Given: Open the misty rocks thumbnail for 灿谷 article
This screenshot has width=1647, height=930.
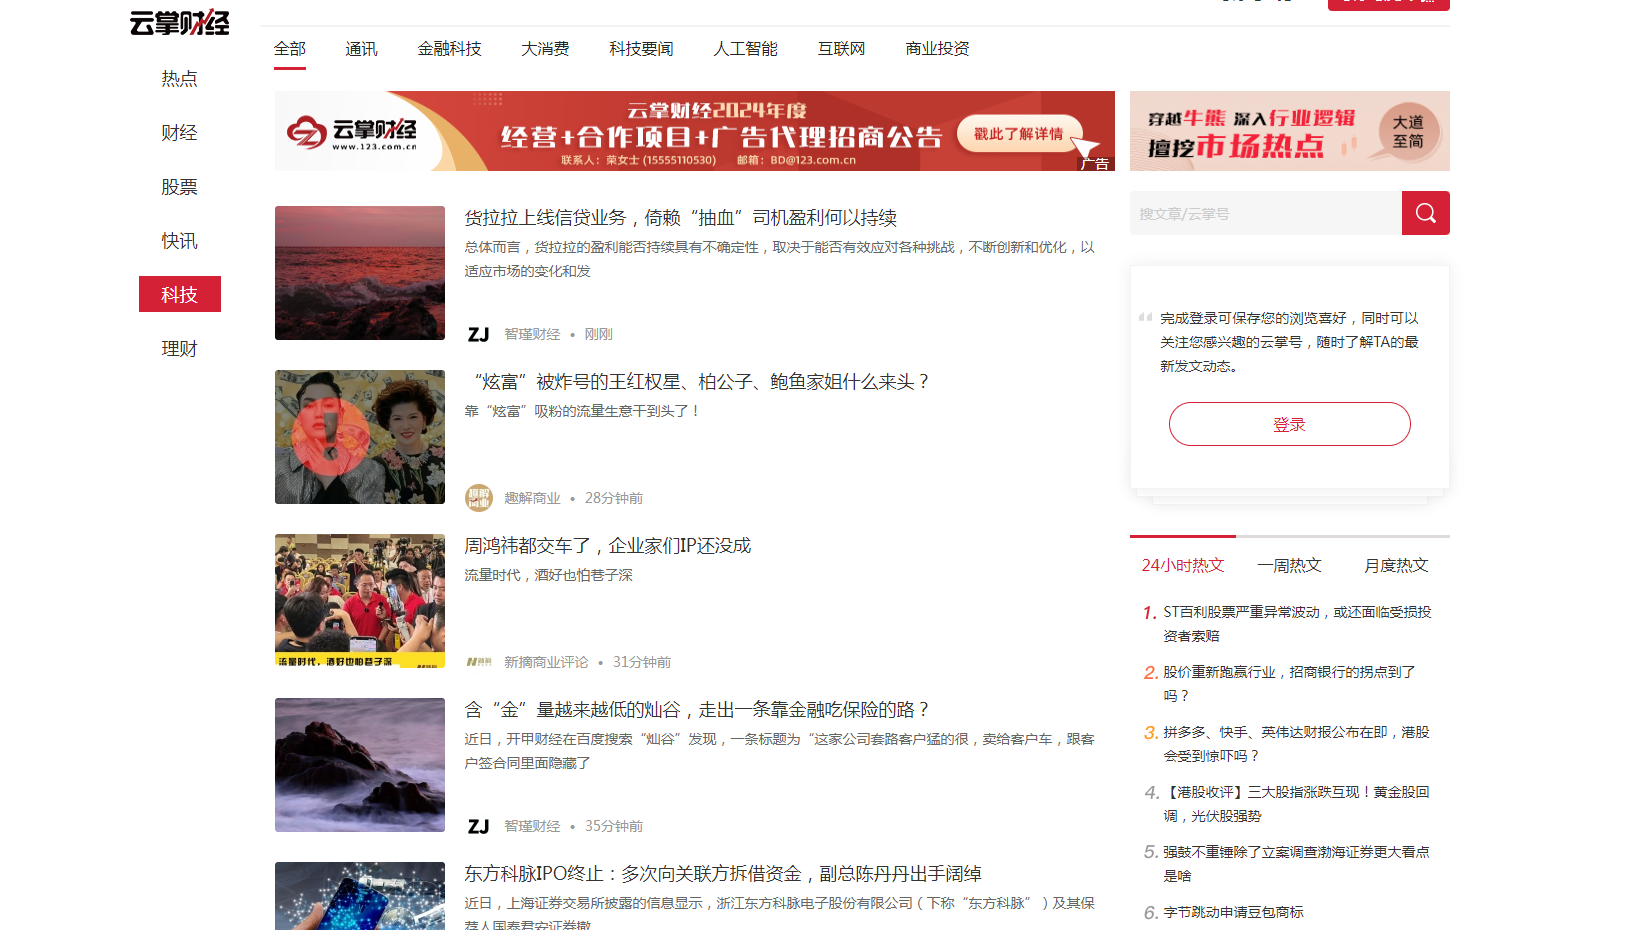Looking at the screenshot, I should [x=360, y=765].
